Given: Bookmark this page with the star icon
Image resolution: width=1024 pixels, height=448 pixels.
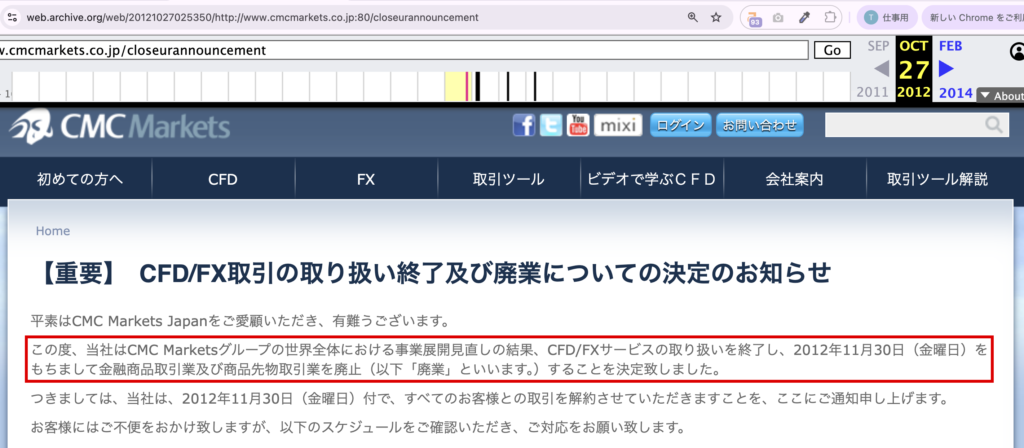Looking at the screenshot, I should coord(716,18).
